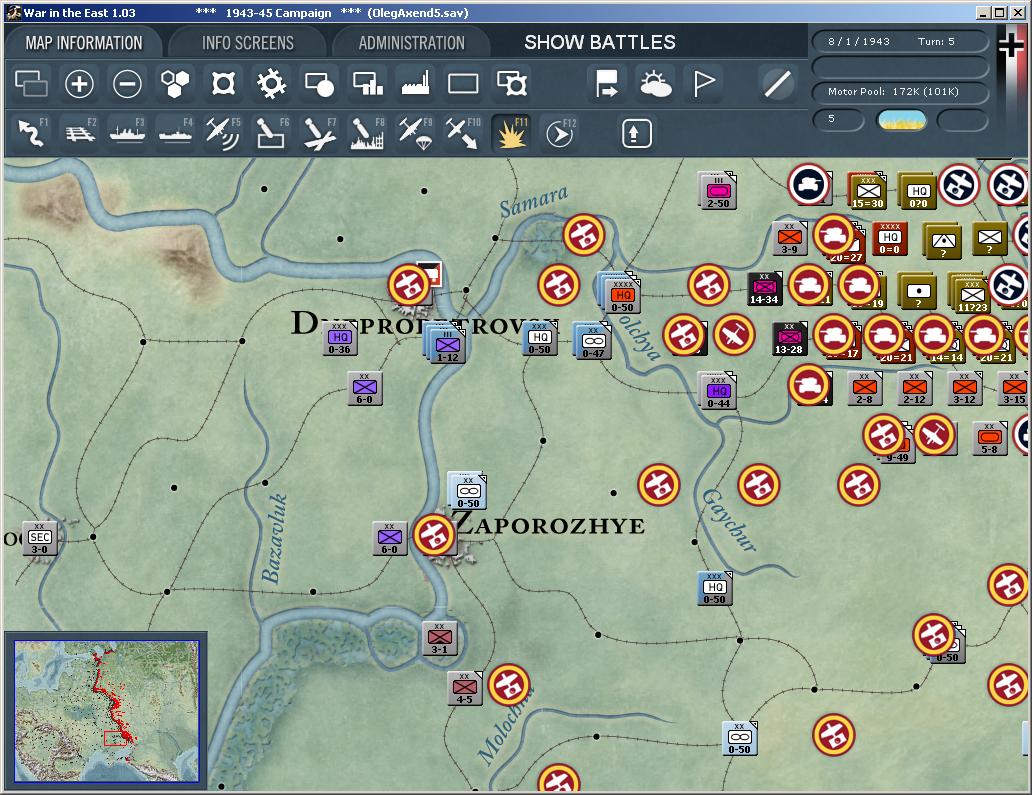This screenshot has height=795, width=1032.
Task: Select the 3-1 infantry unit counter
Action: tap(439, 638)
